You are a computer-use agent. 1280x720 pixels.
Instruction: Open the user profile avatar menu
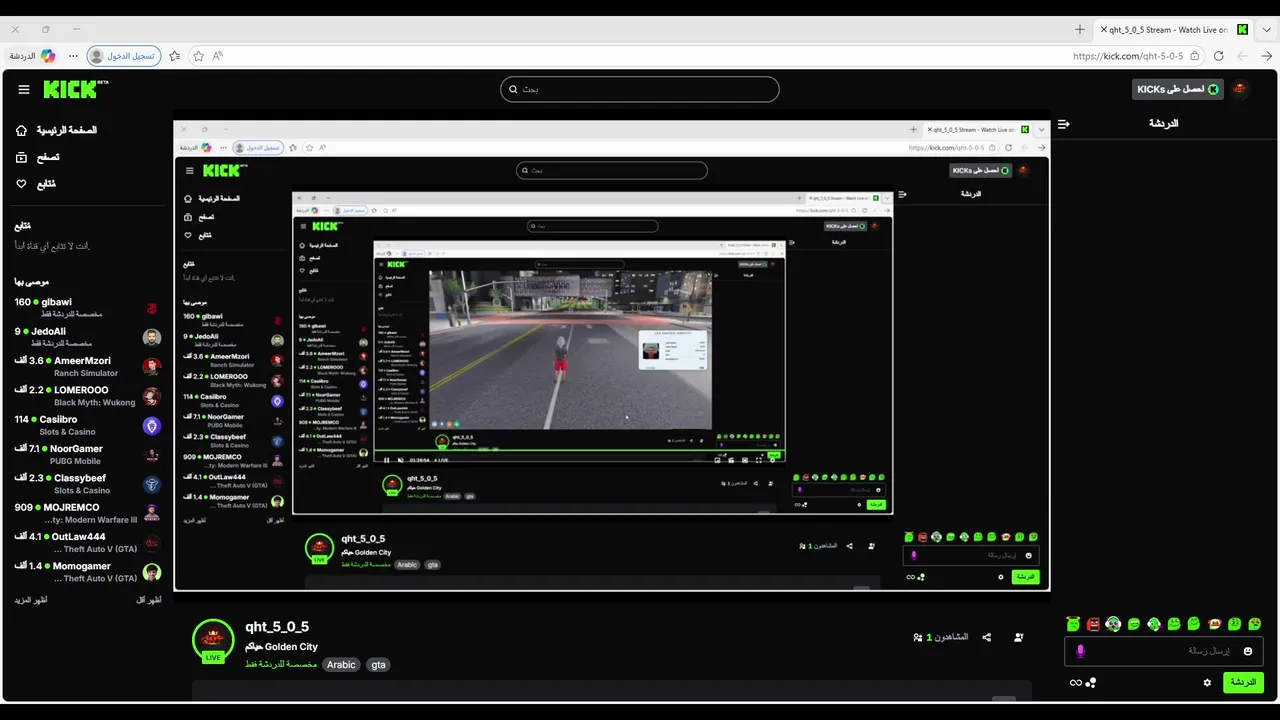pos(1240,89)
